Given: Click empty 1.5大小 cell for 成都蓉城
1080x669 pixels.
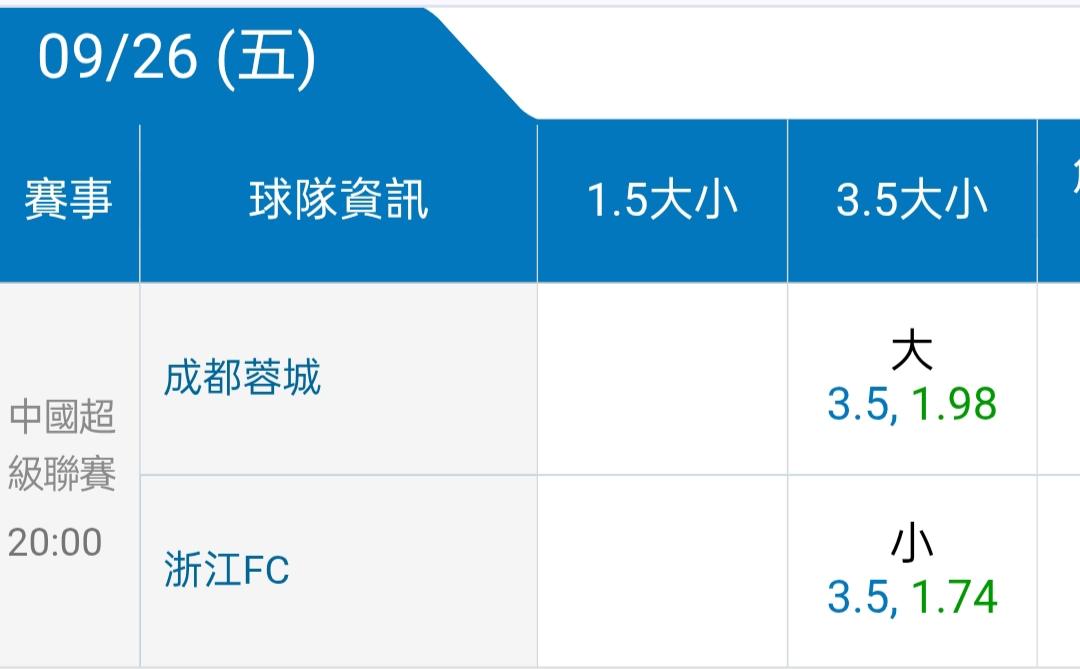Looking at the screenshot, I should click(x=662, y=379).
